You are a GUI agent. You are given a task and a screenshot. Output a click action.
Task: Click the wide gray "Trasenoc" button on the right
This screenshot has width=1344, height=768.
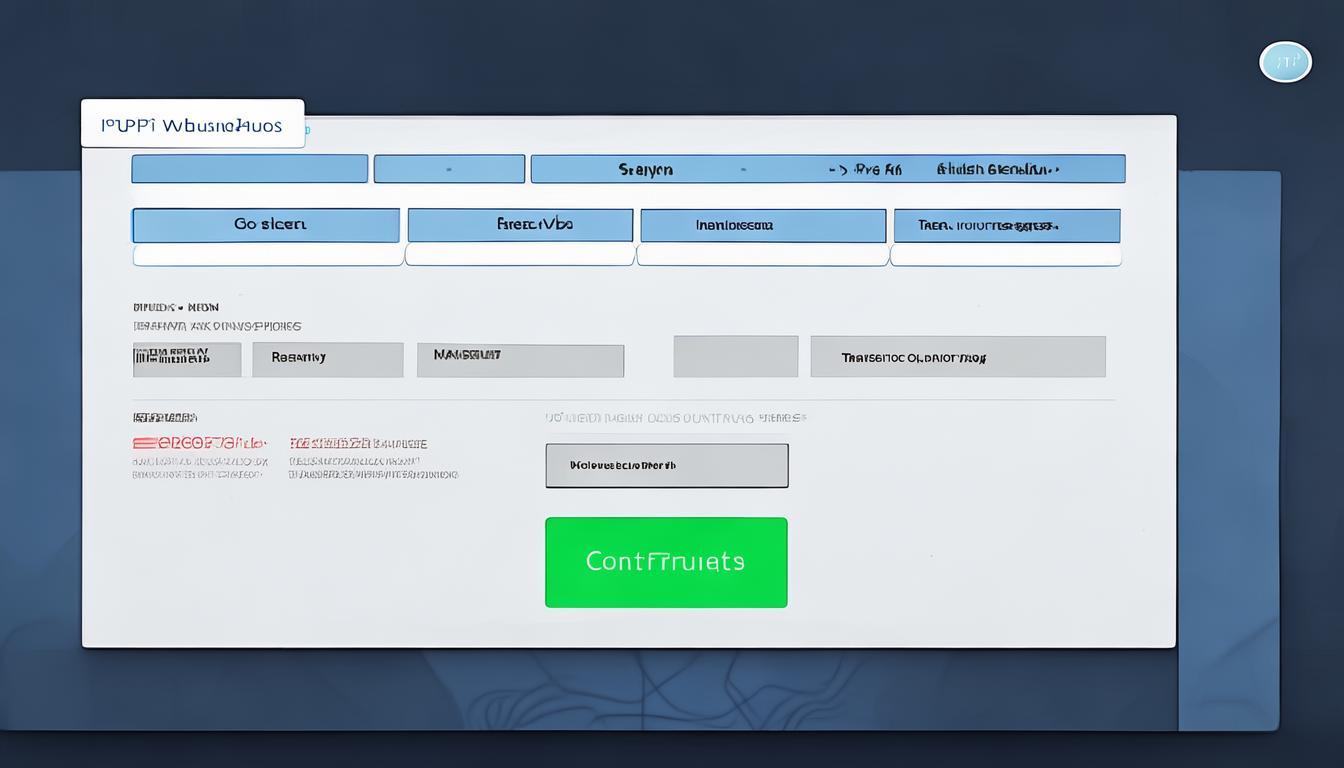(x=957, y=357)
